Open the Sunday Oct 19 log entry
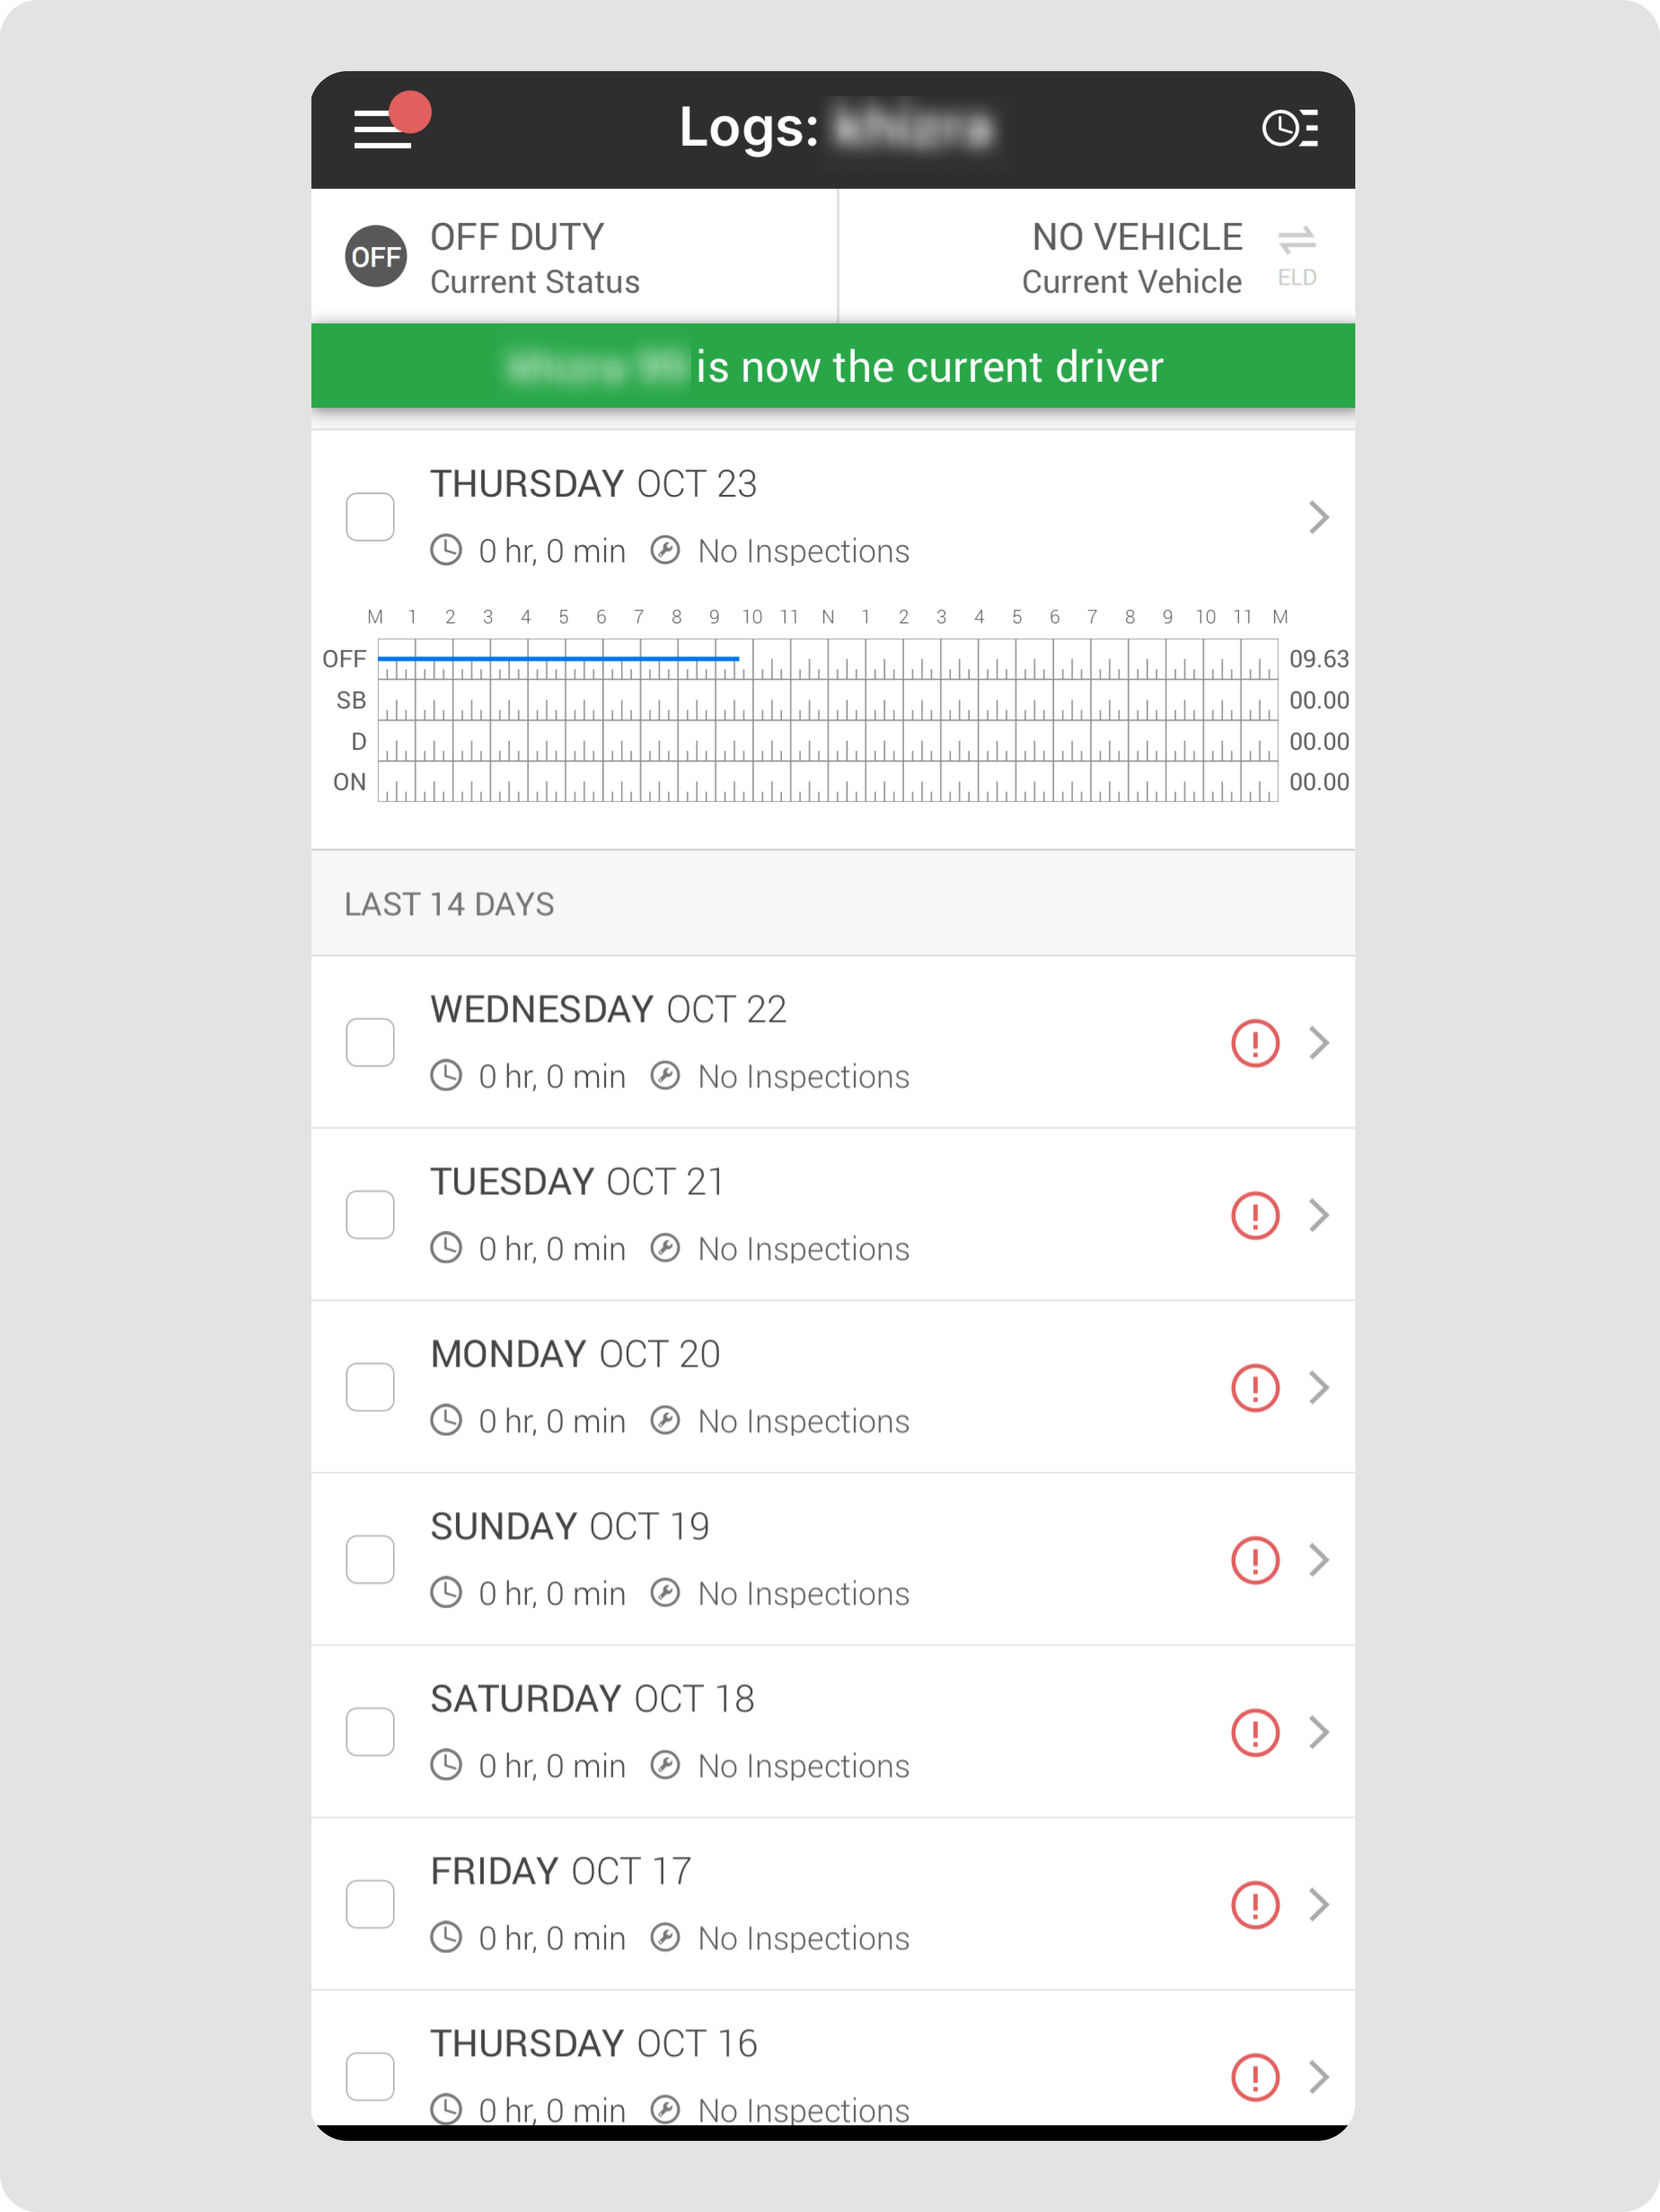This screenshot has width=1660, height=2212. (700, 1559)
